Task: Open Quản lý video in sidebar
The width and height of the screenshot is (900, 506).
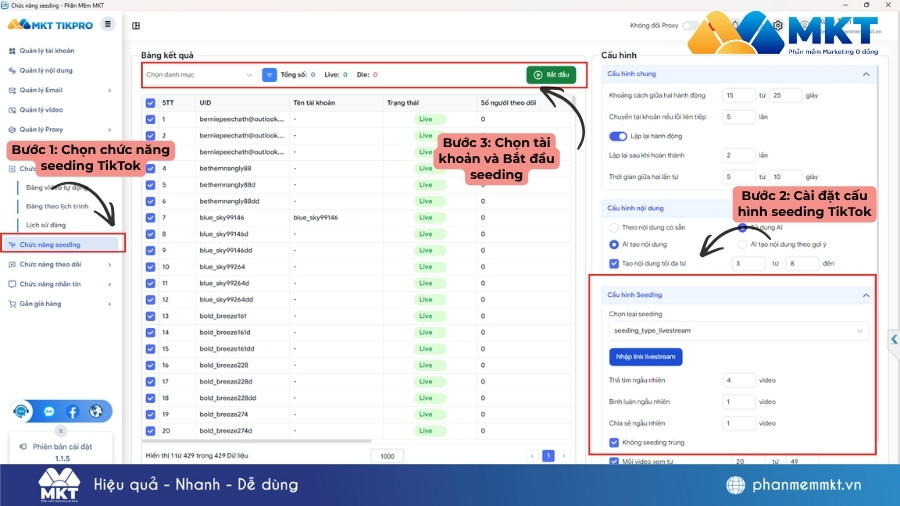Action: pyautogui.click(x=41, y=110)
